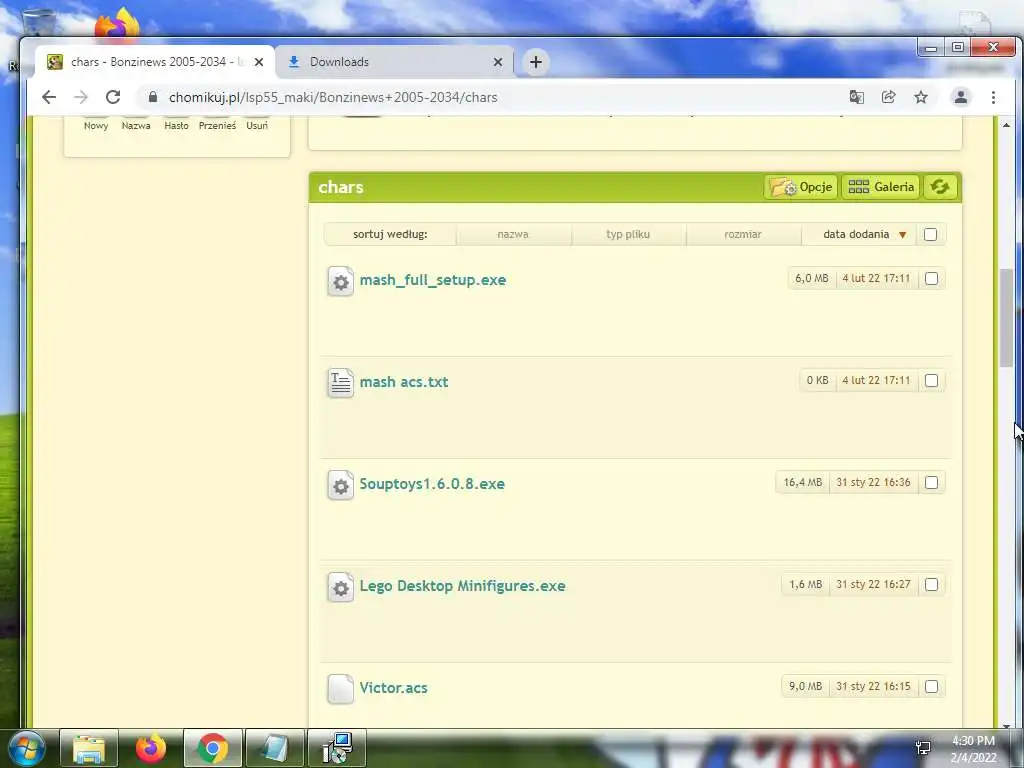Screen dimensions: 1024x768
Task: Click the green refresh icon in chars header
Action: (x=940, y=187)
